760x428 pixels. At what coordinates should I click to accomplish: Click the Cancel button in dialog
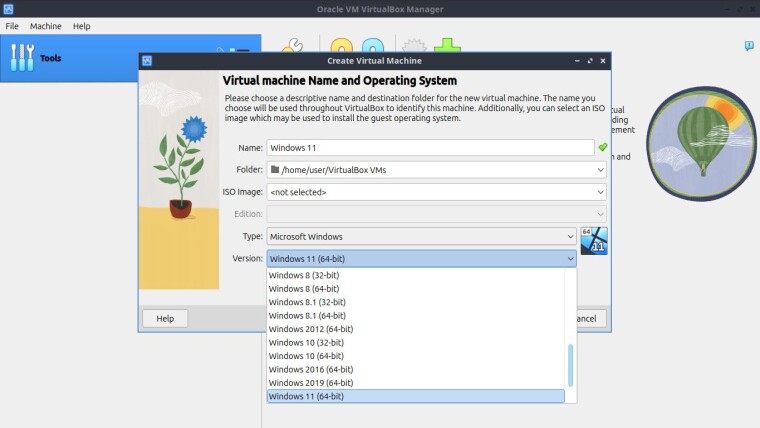tap(591, 318)
